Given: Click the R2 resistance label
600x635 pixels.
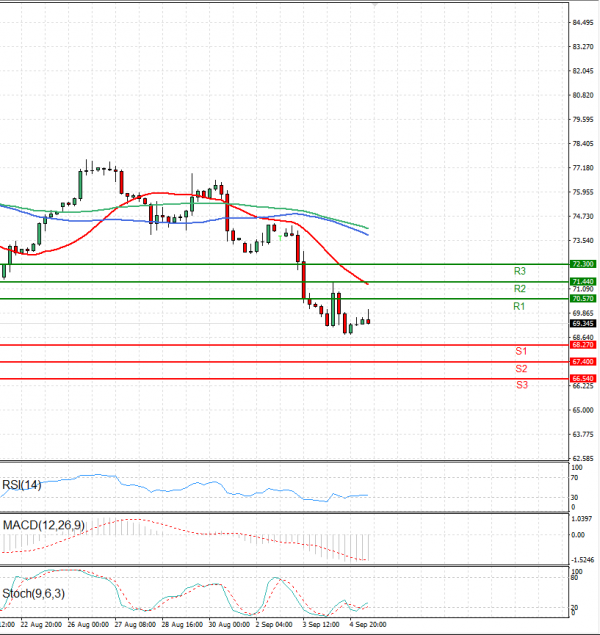Looking at the screenshot, I should point(519,289).
